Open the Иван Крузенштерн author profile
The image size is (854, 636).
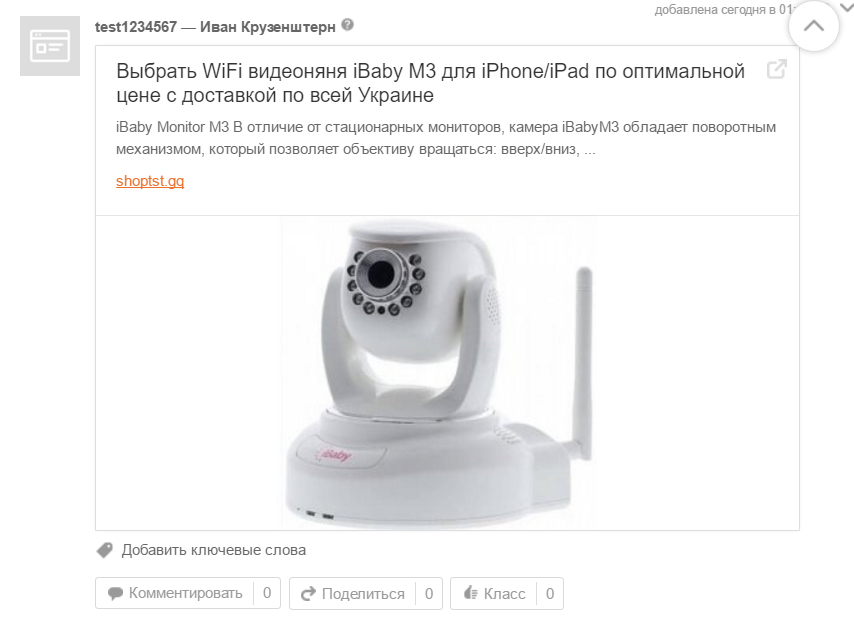[267, 27]
